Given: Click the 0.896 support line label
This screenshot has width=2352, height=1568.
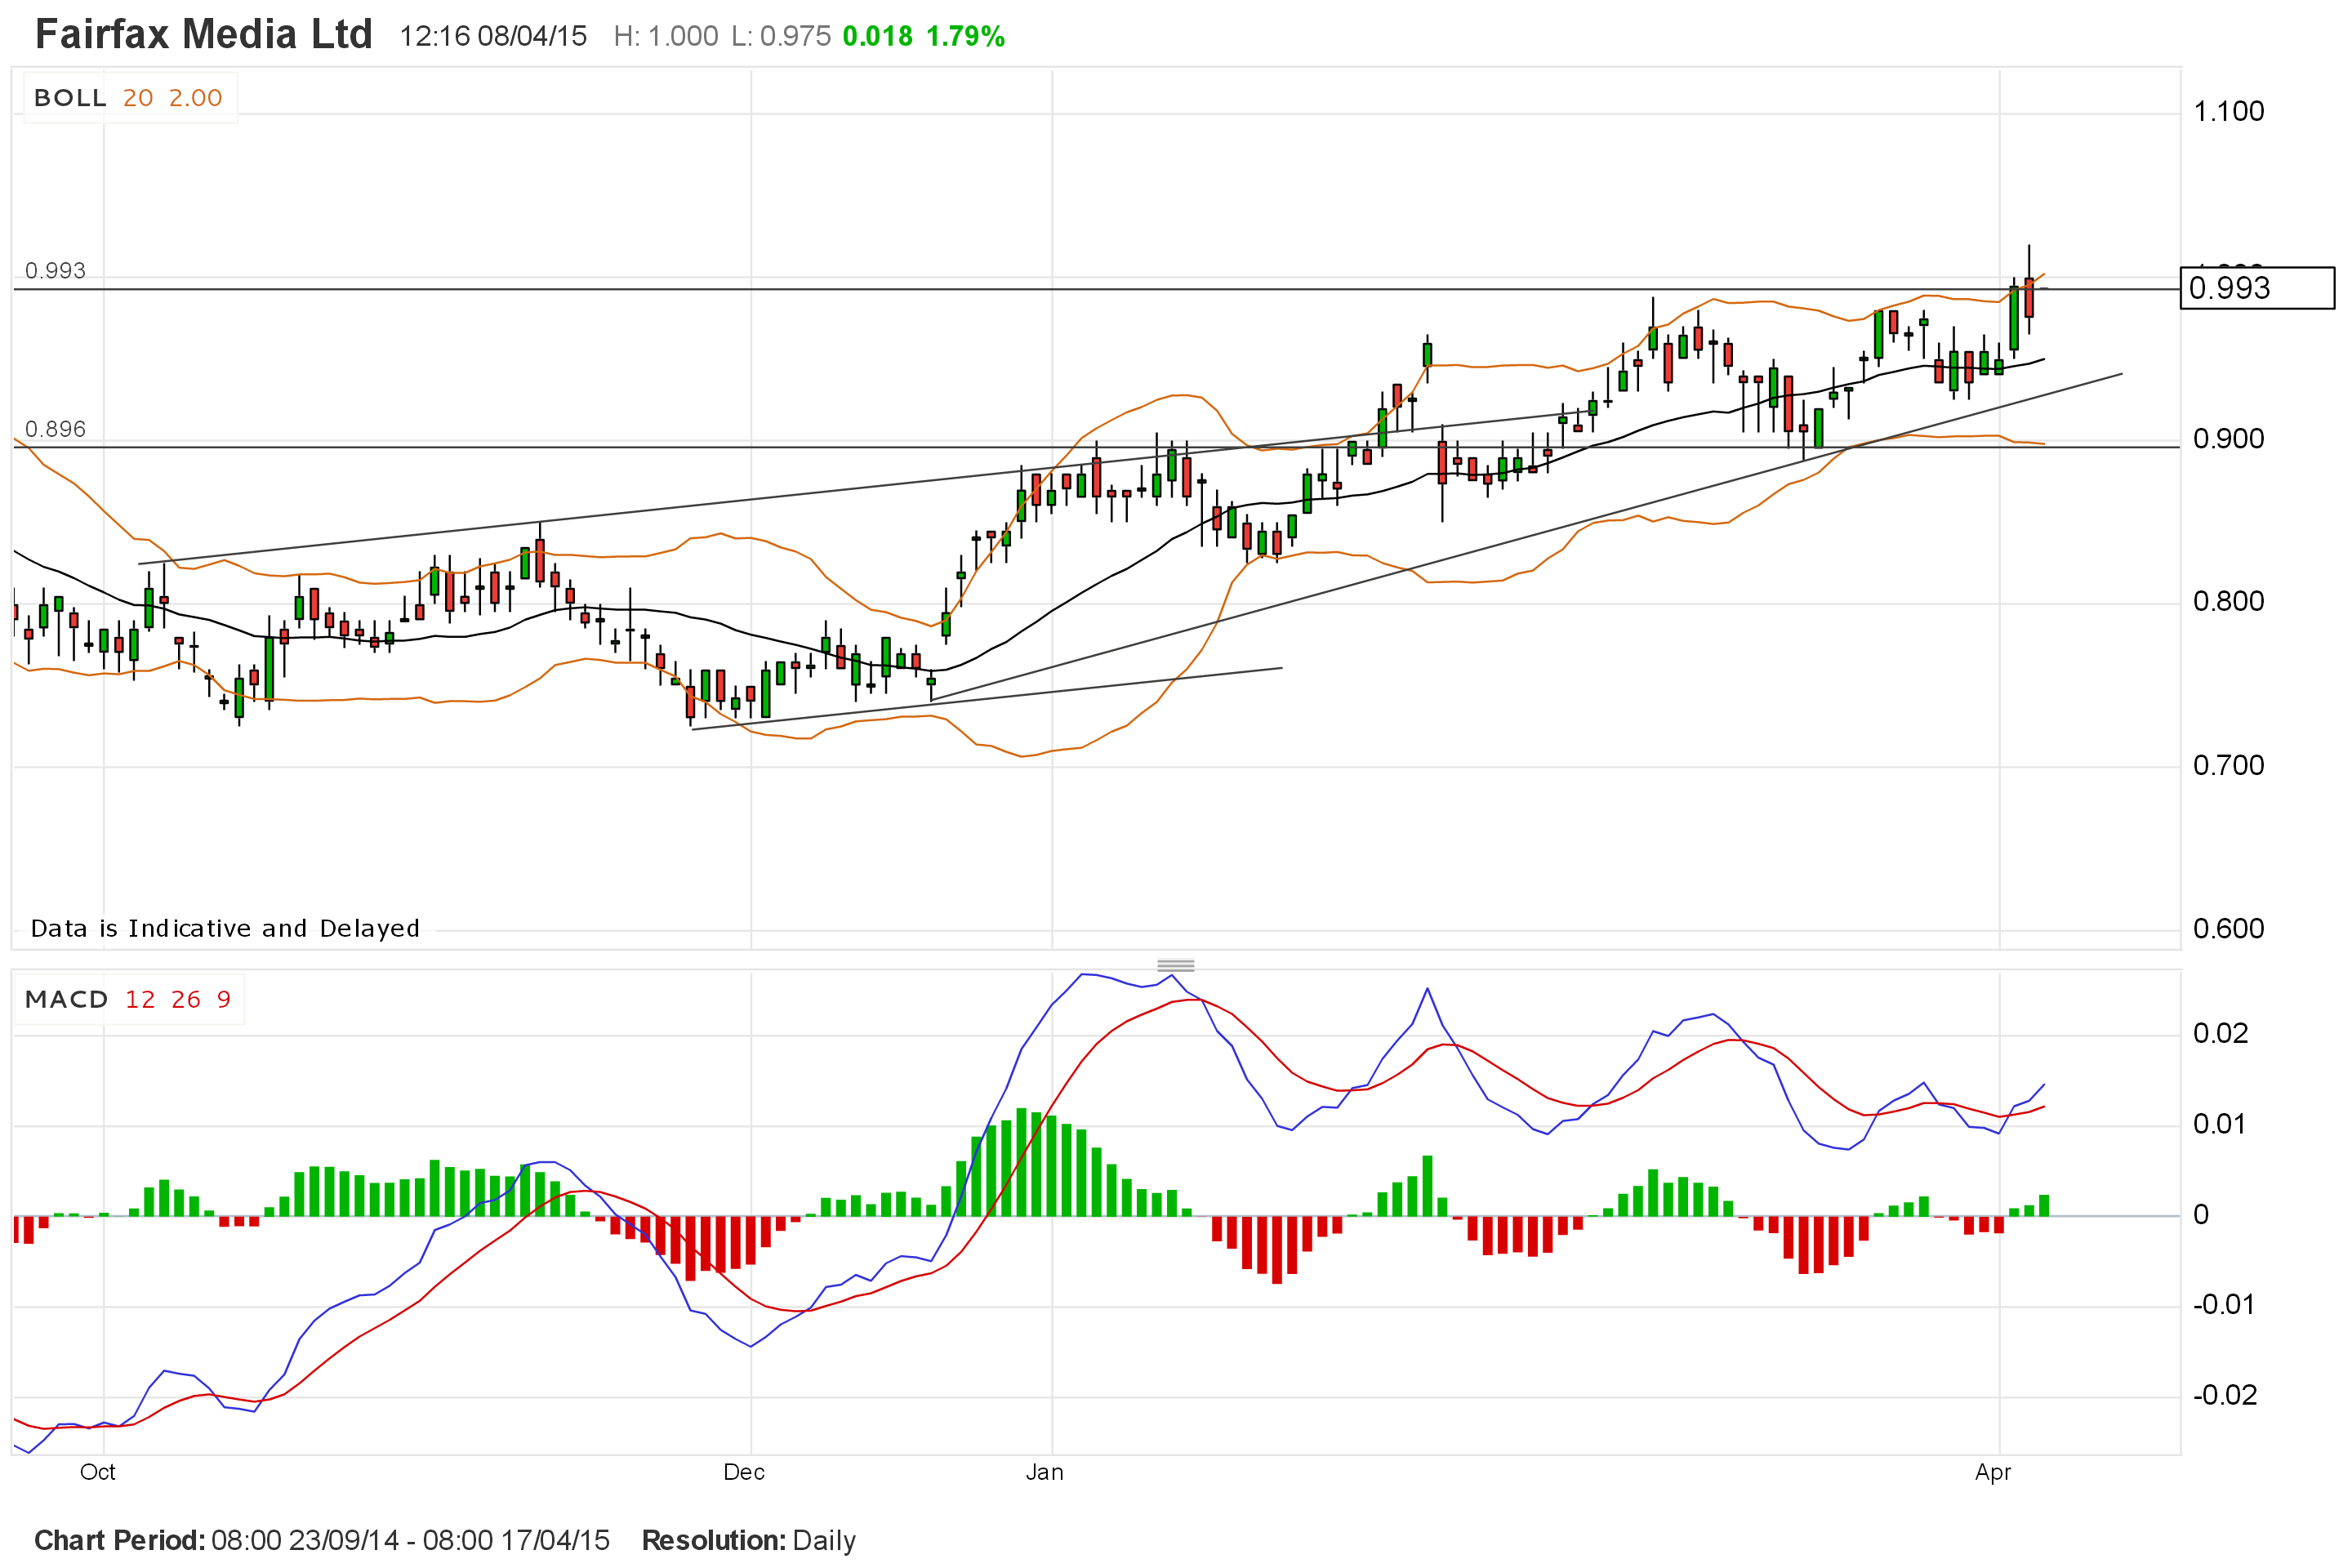Looking at the screenshot, I should pos(56,429).
